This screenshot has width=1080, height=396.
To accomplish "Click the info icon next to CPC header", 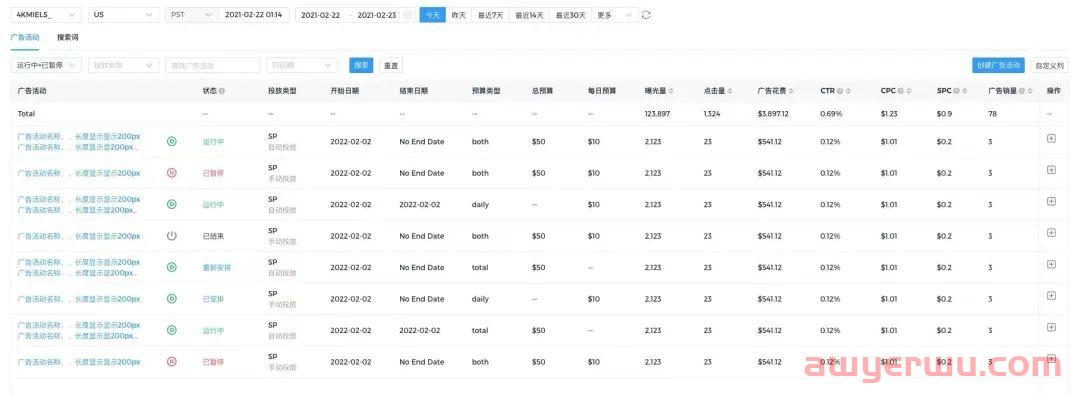I will (x=901, y=91).
